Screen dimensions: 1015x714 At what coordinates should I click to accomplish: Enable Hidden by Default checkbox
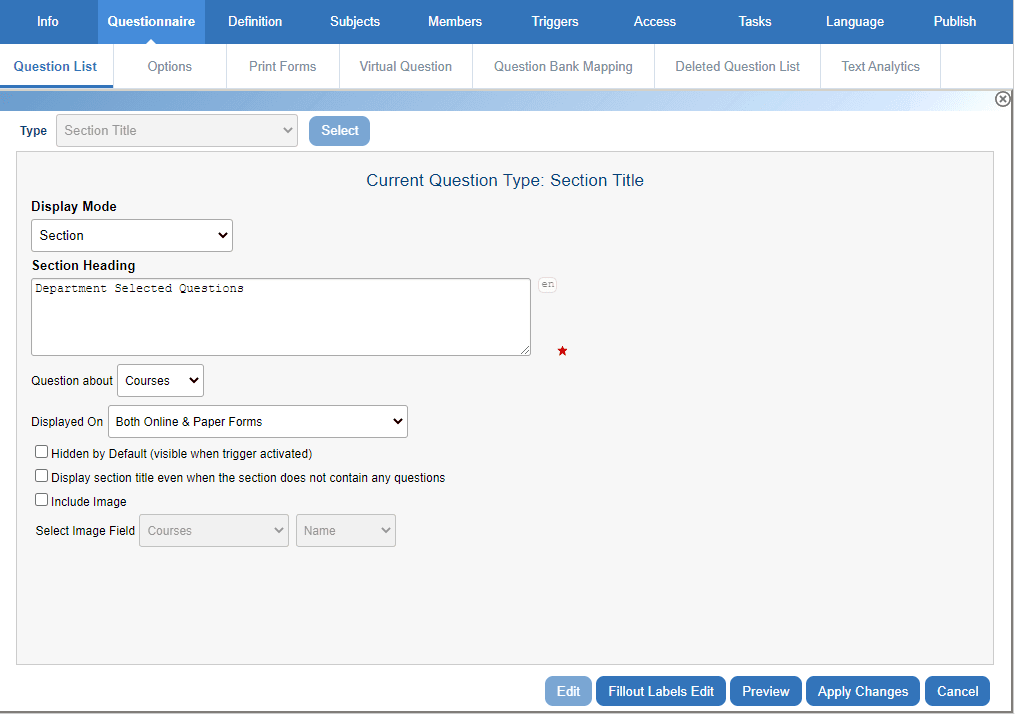41,452
